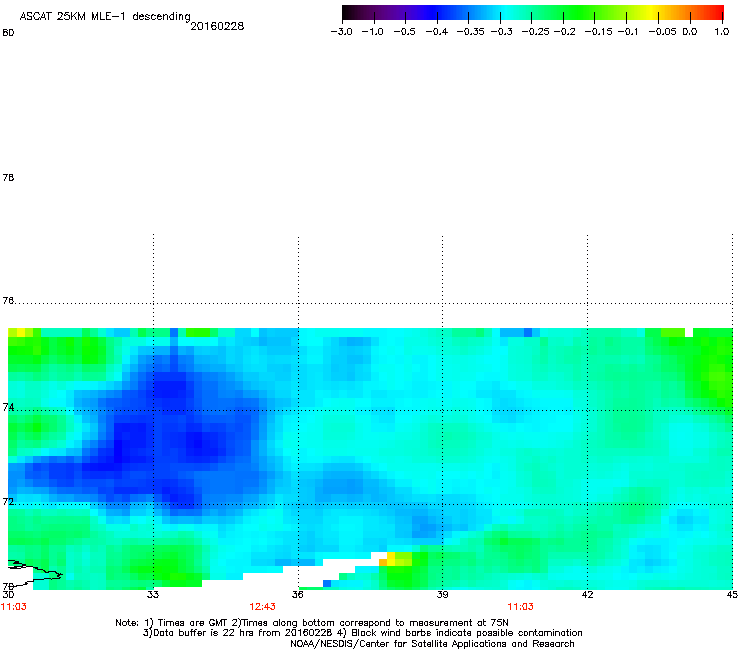Click the -0.2 scale label

[564, 32]
